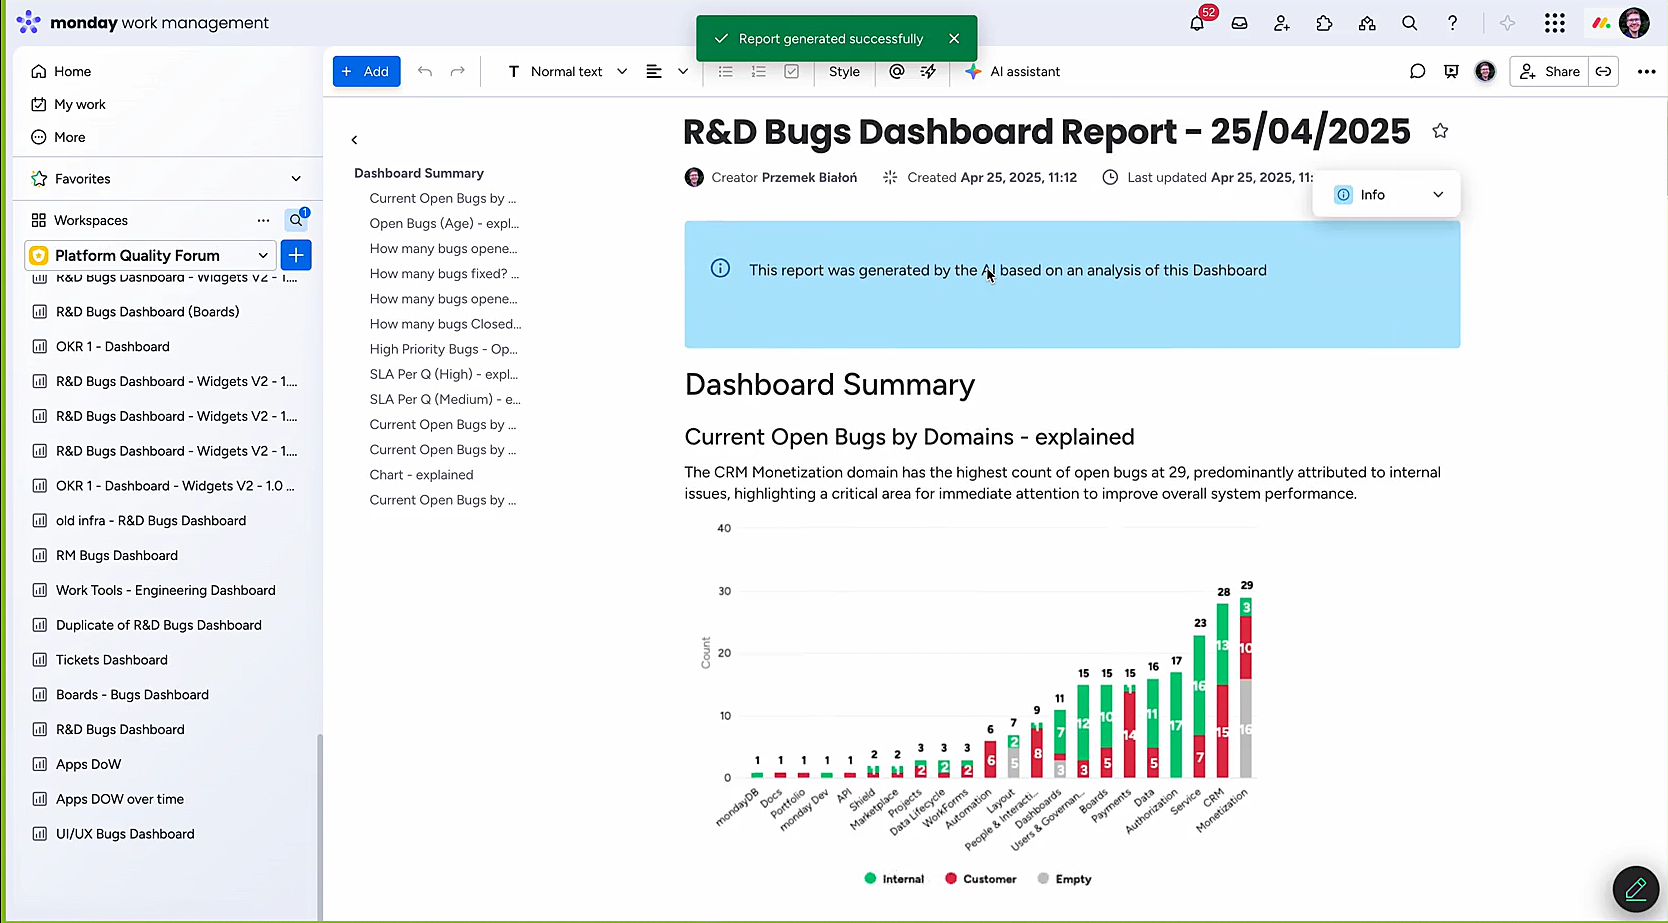The width and height of the screenshot is (1668, 923).
Task: Go to My work in navigation
Action: [x=80, y=104]
